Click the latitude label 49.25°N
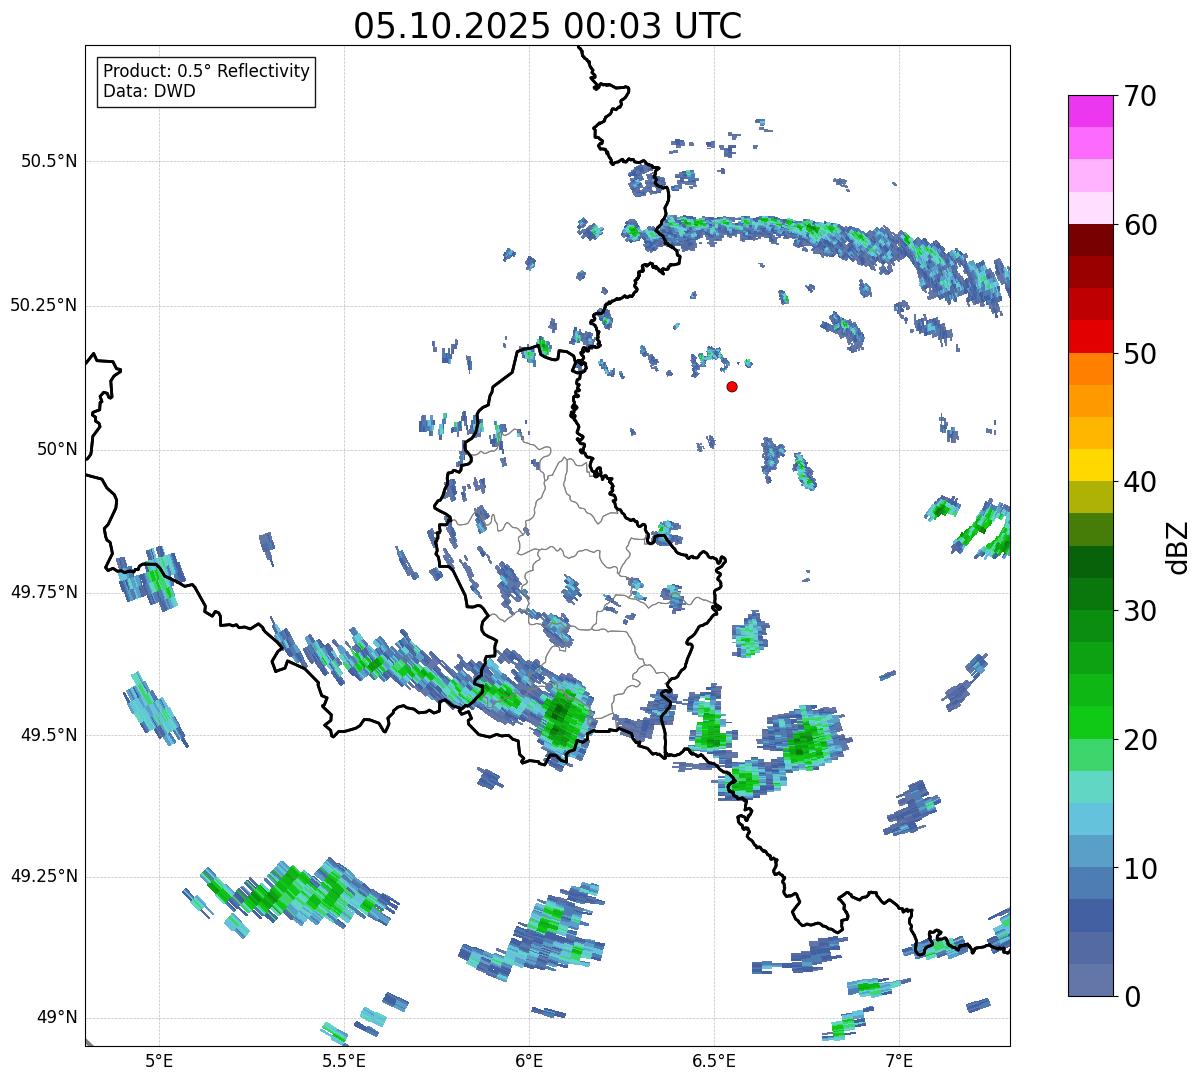Image resolution: width=1202 pixels, height=1081 pixels. pos(44,876)
